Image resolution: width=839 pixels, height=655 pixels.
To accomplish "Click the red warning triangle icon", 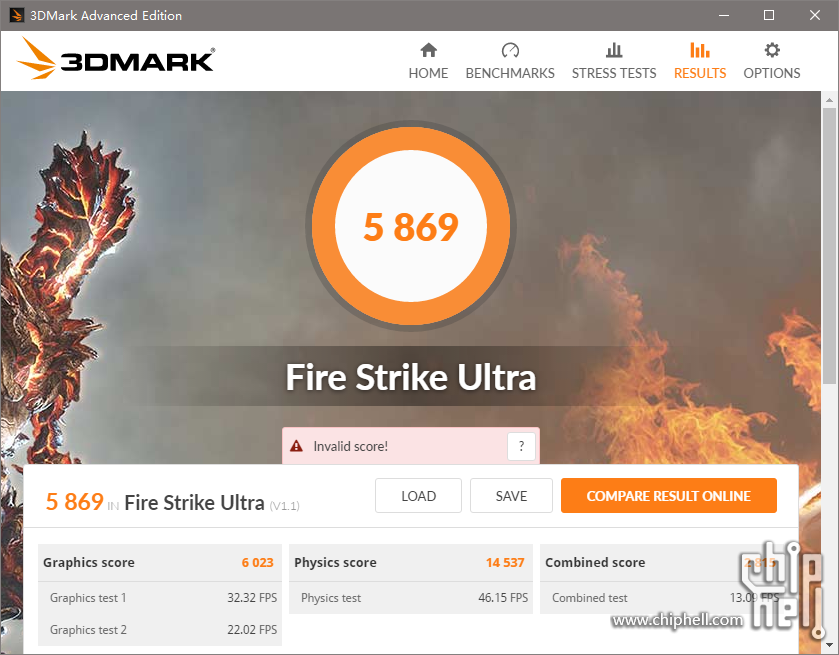I will tap(296, 446).
